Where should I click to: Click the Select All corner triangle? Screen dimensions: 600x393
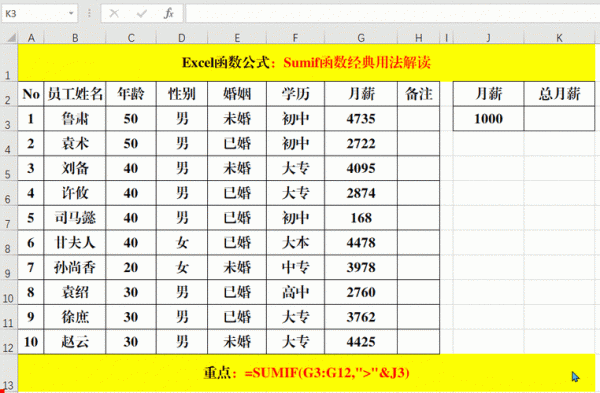(x=11, y=38)
